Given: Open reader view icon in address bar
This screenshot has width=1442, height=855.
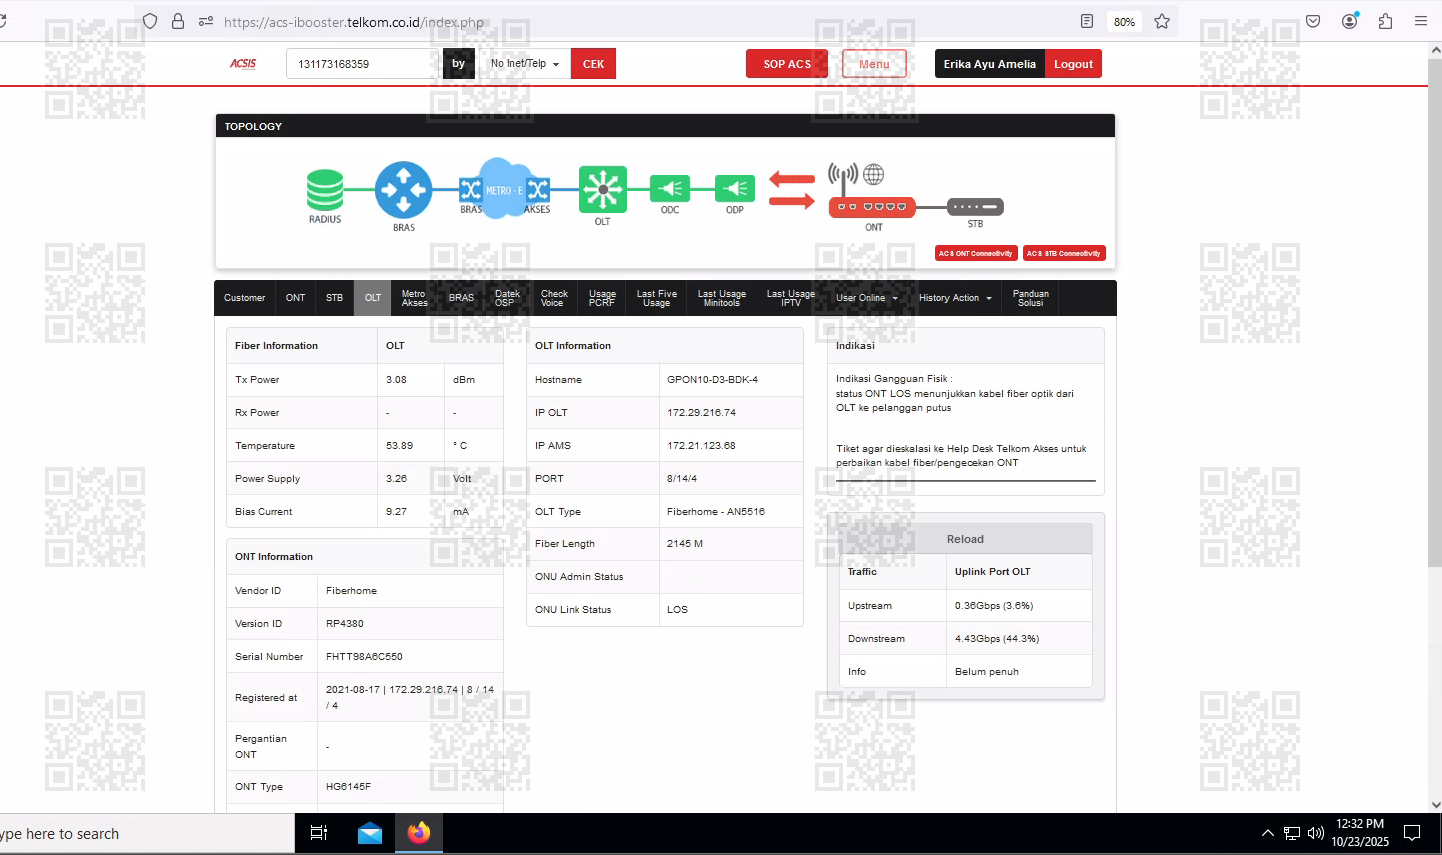Looking at the screenshot, I should point(1087,21).
